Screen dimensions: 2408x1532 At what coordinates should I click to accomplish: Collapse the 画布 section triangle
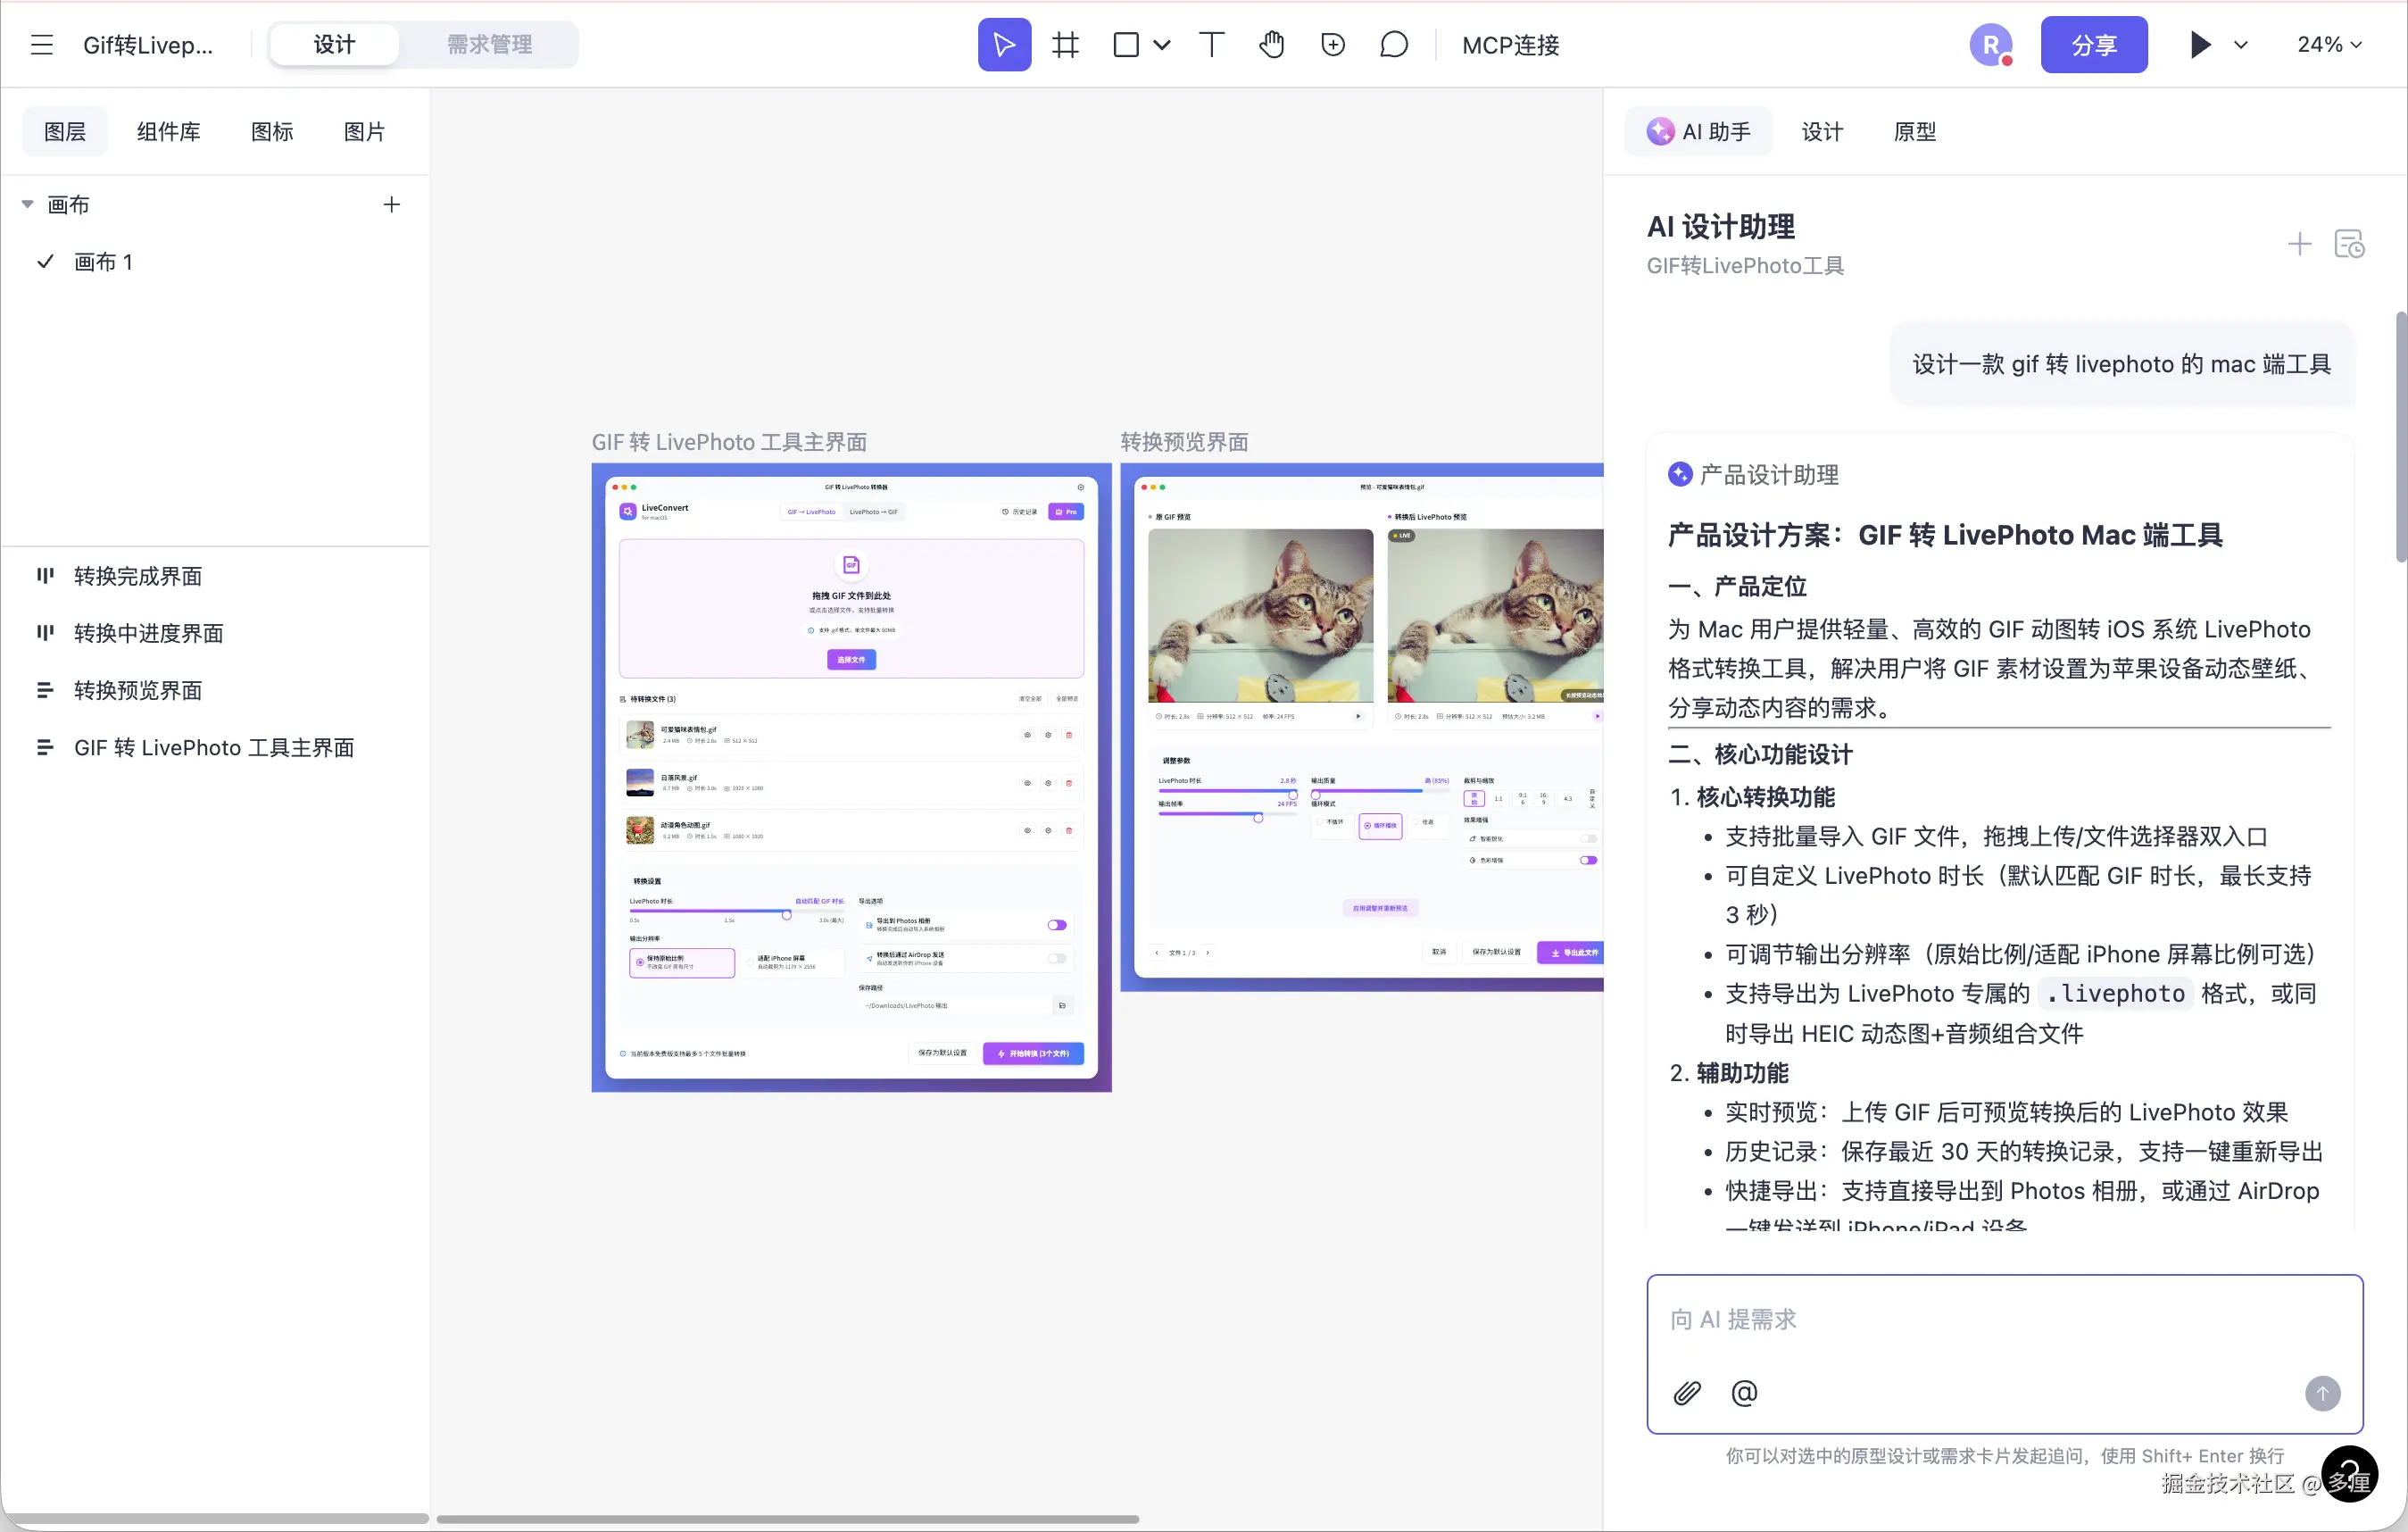pos(28,204)
